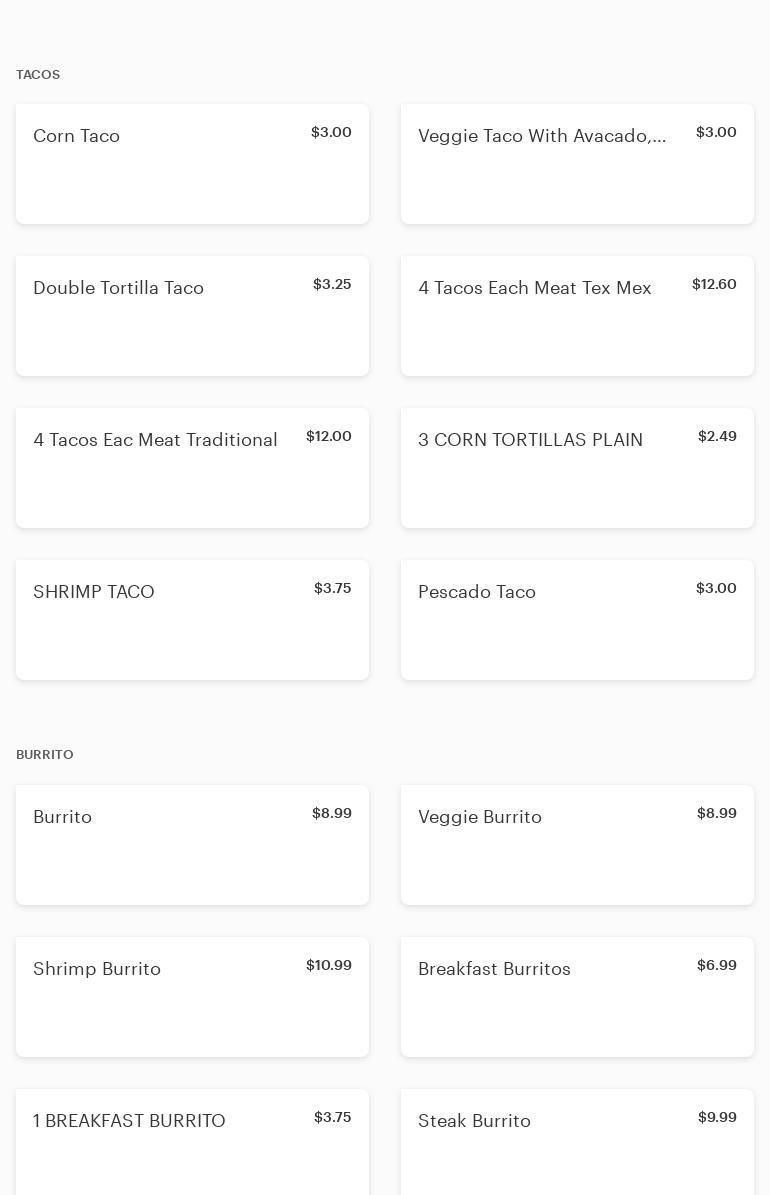Select the Shrimp Burrito item
770x1195 pixels.
[x=192, y=997]
